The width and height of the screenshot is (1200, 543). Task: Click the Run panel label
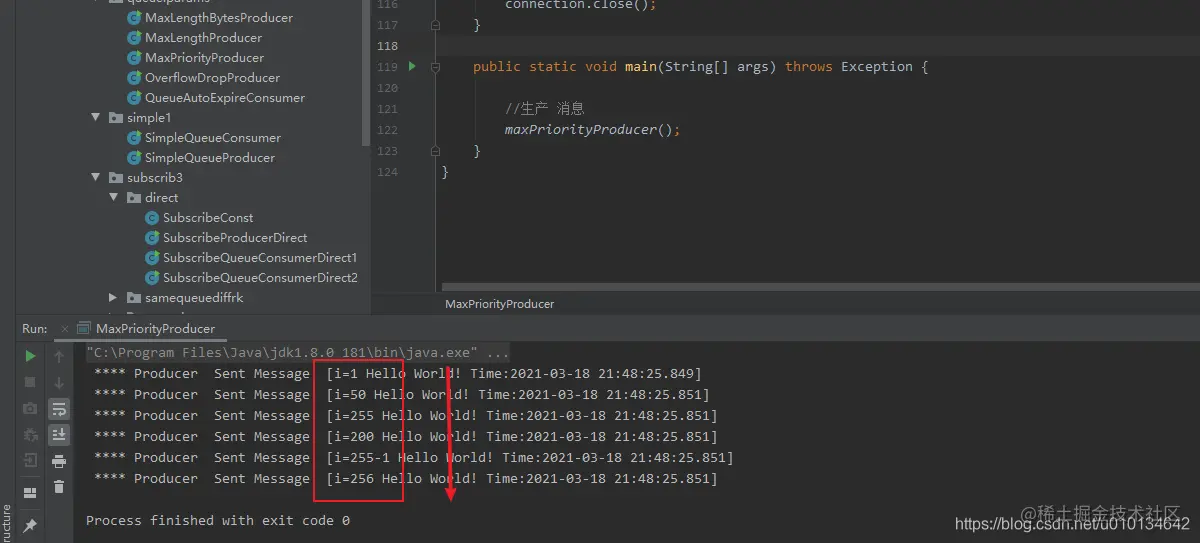click(x=35, y=328)
